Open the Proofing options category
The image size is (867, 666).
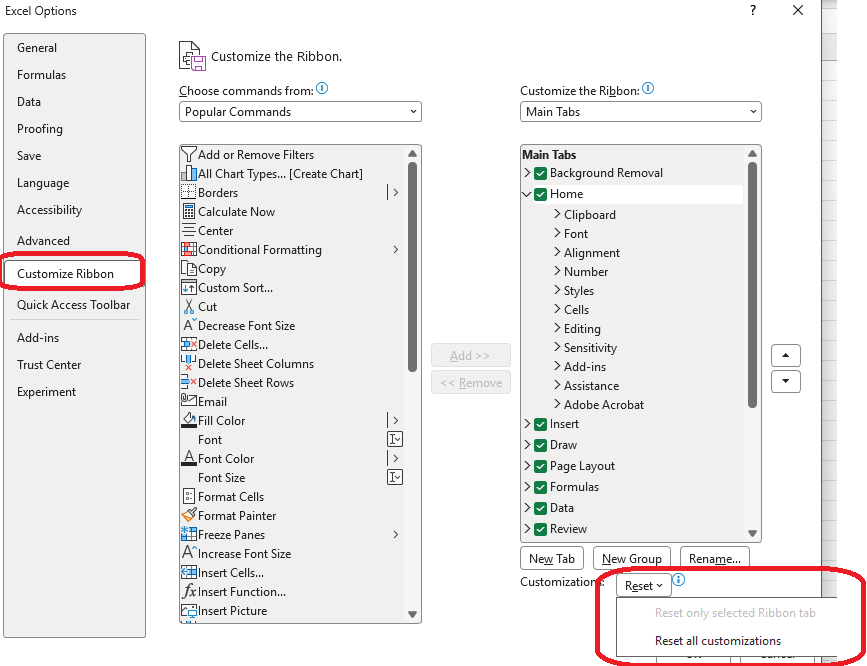point(74,129)
